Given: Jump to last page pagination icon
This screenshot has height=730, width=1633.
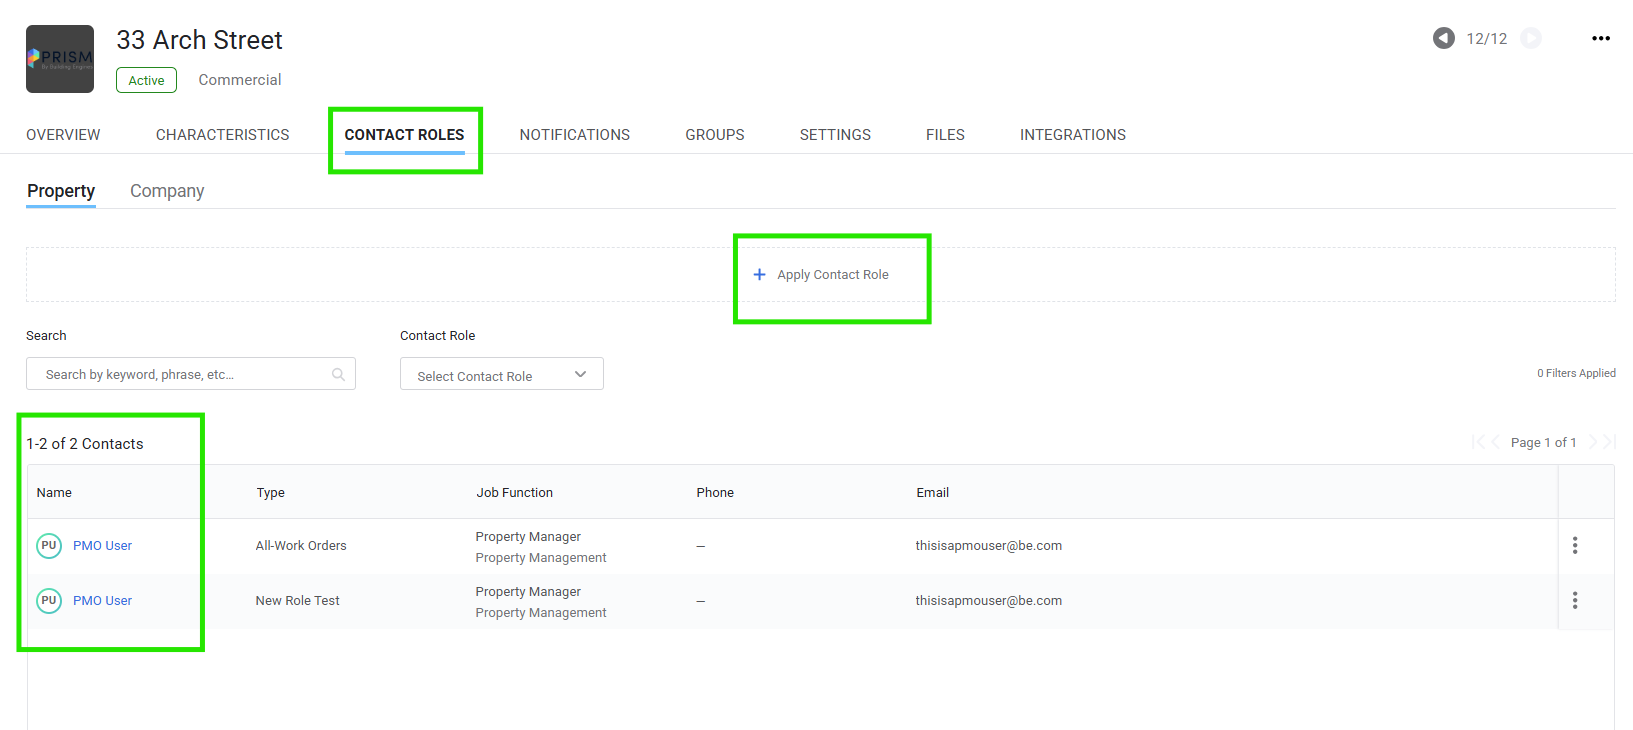Looking at the screenshot, I should pos(1610,442).
